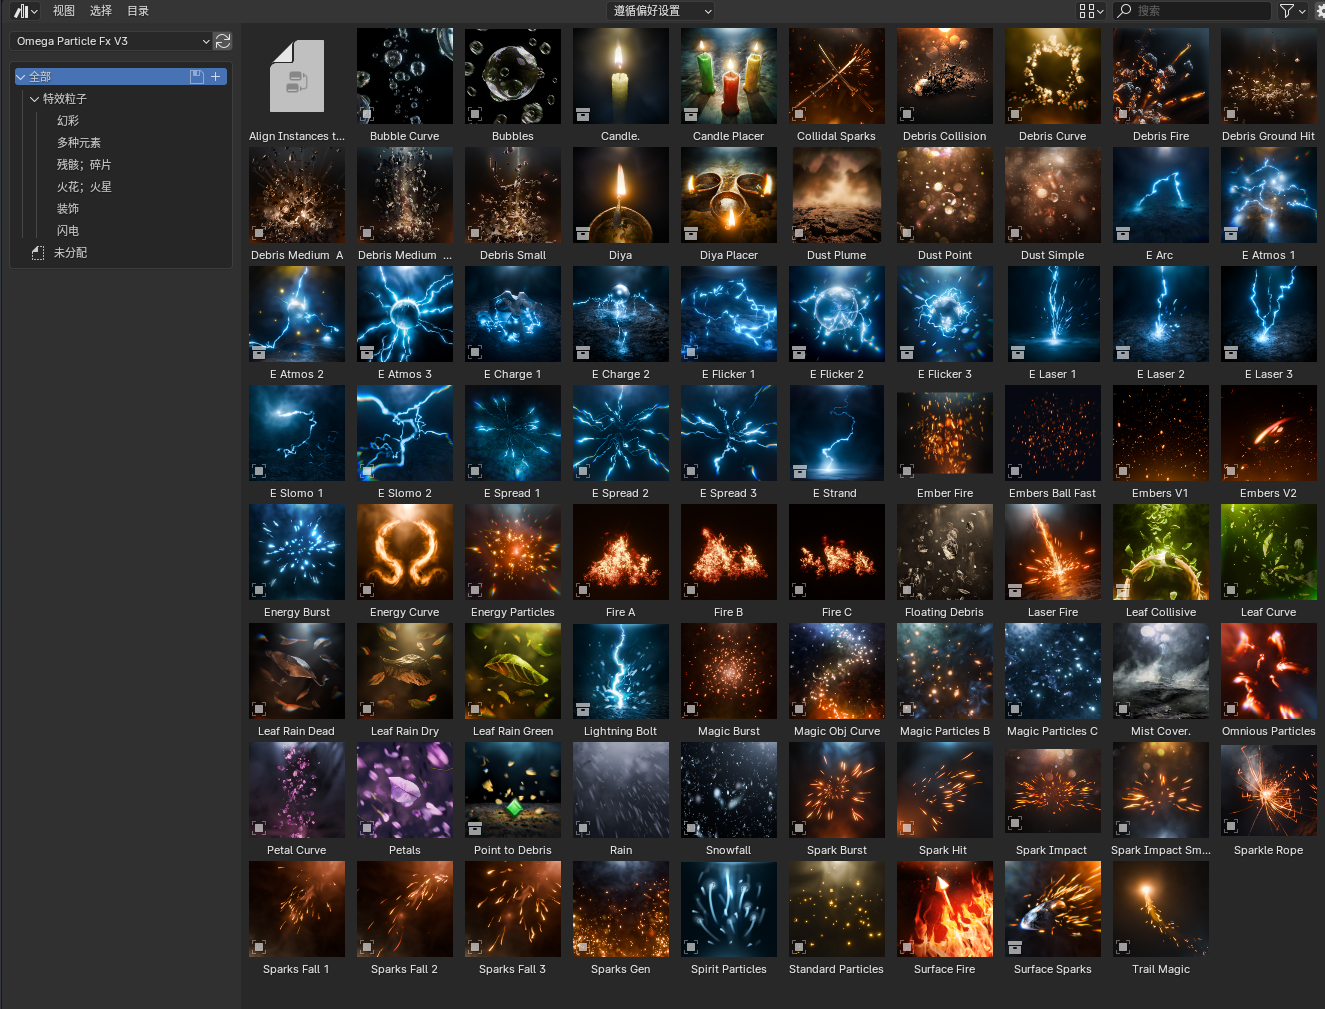1325x1009 pixels.
Task: Click collection badge on Diya thumbnail
Action: pos(583,233)
